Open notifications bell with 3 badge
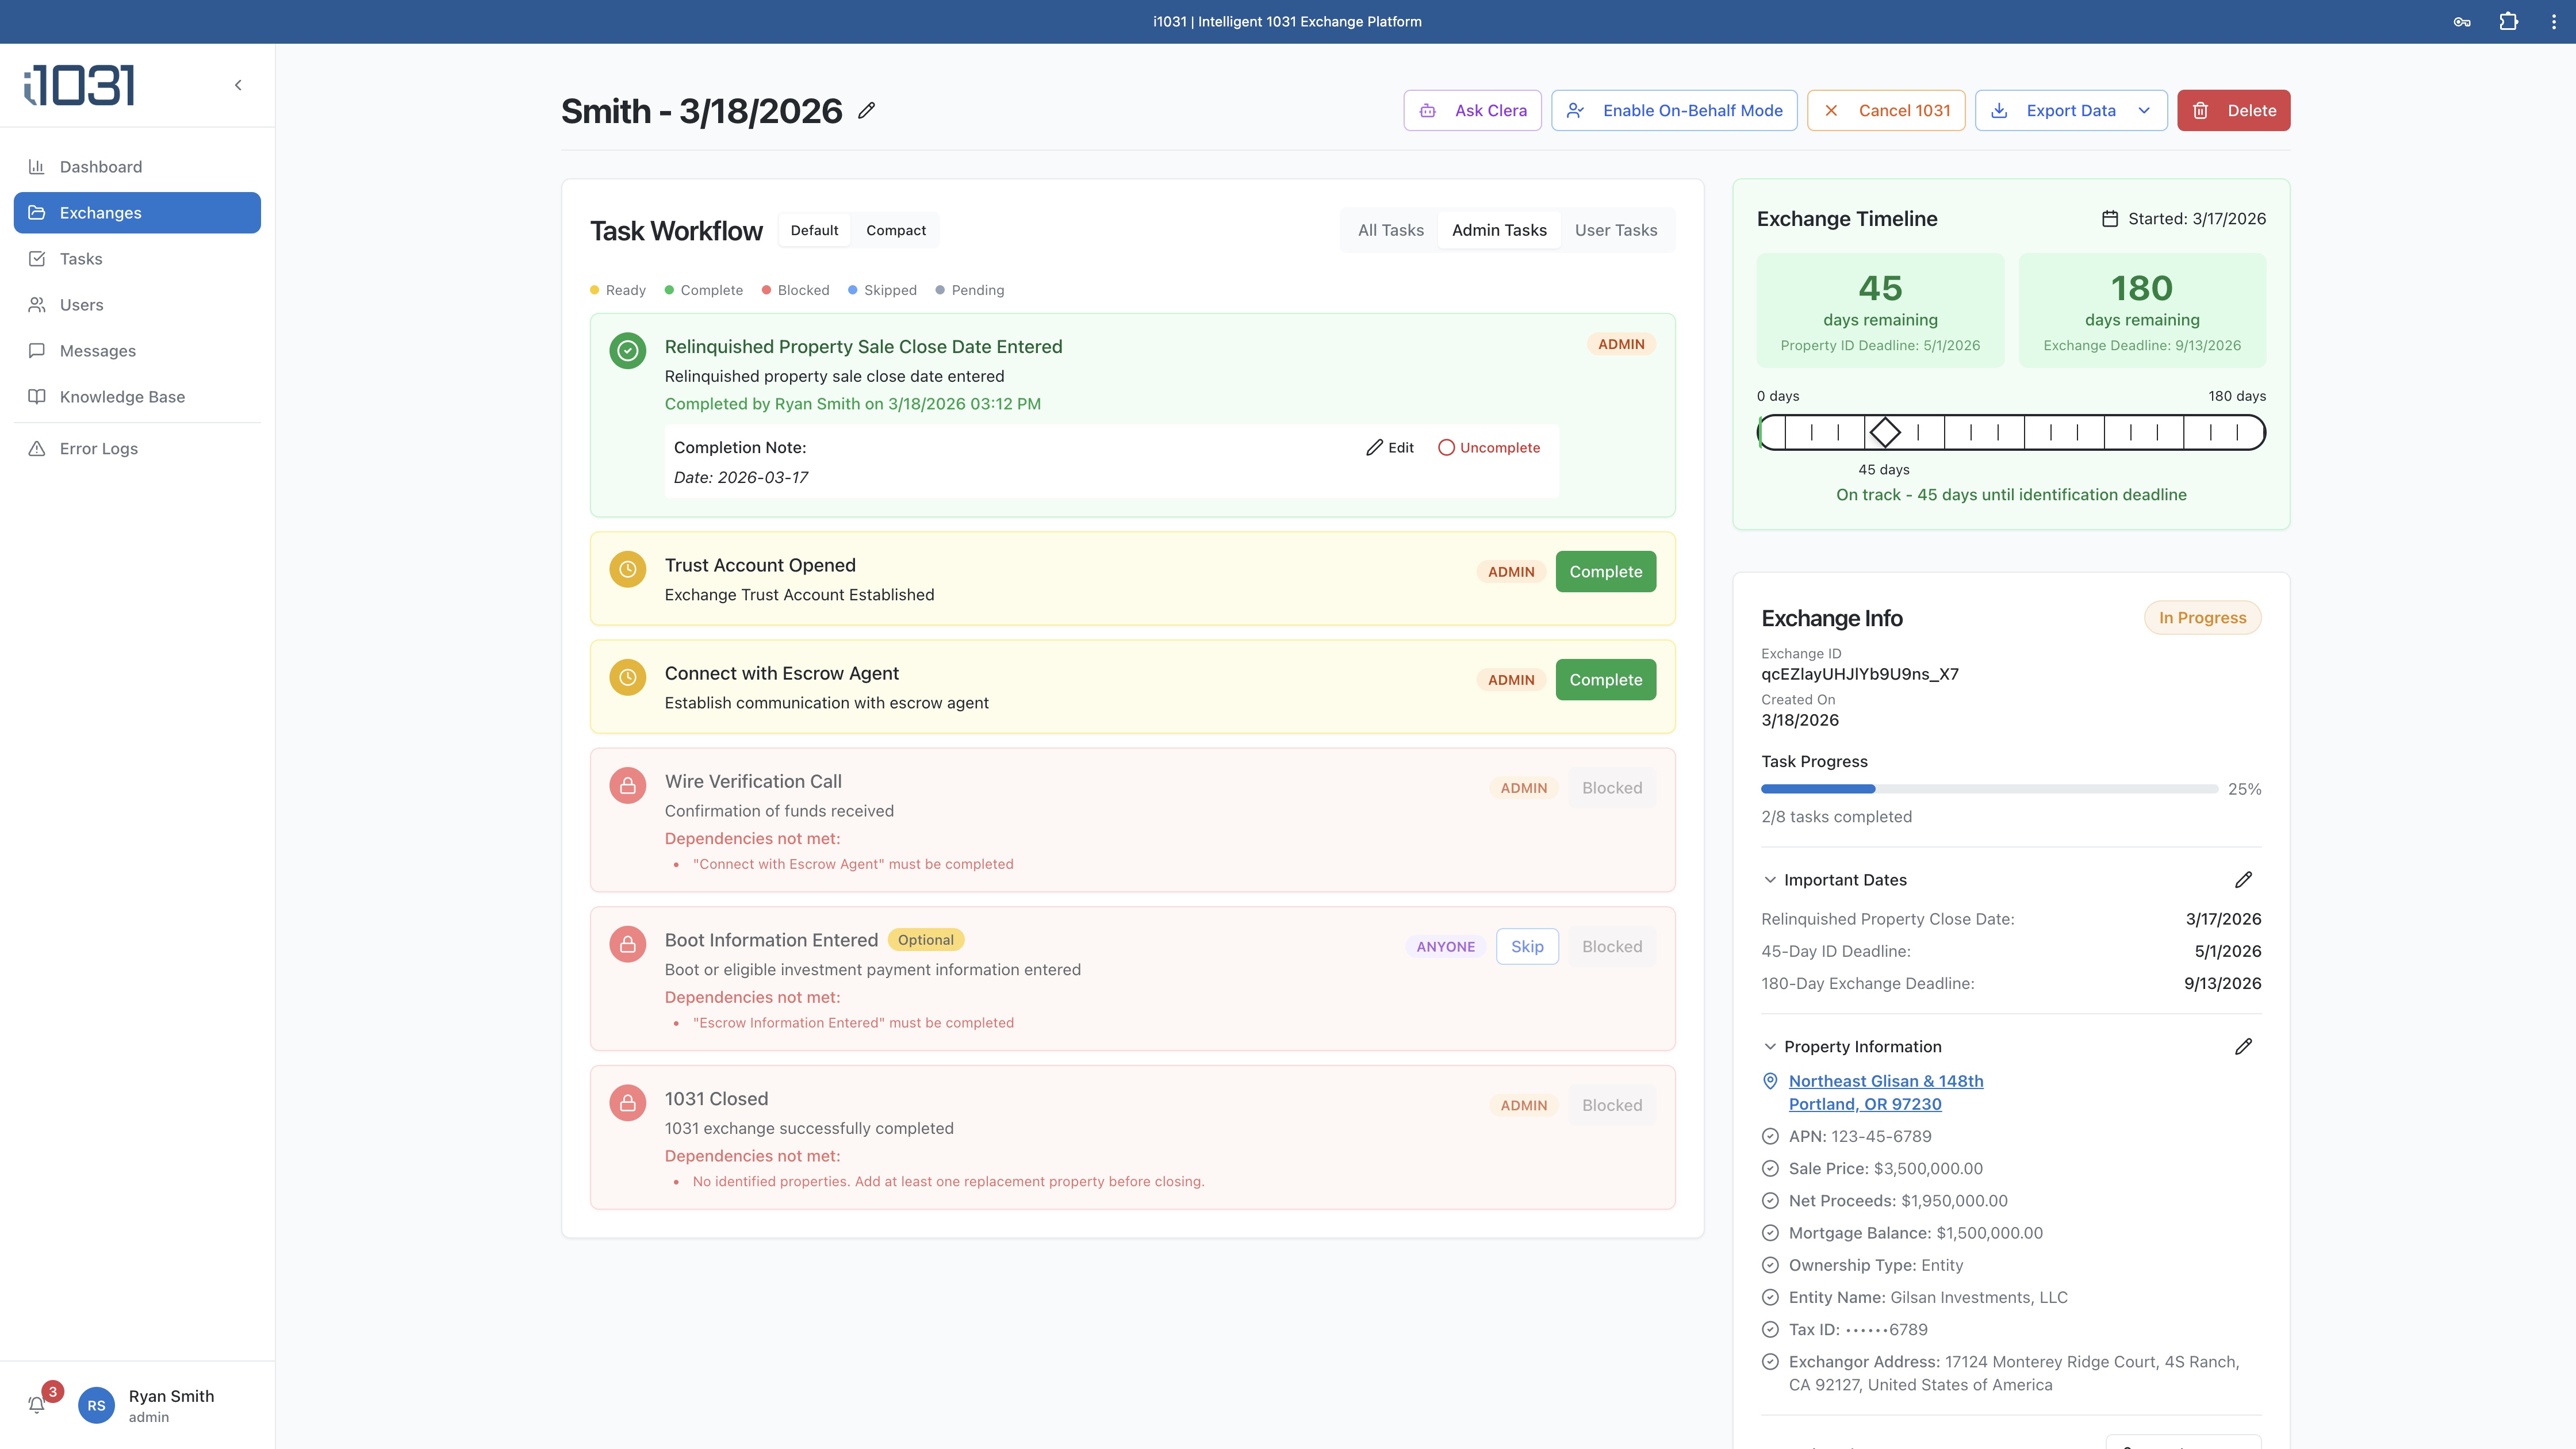 [37, 1404]
